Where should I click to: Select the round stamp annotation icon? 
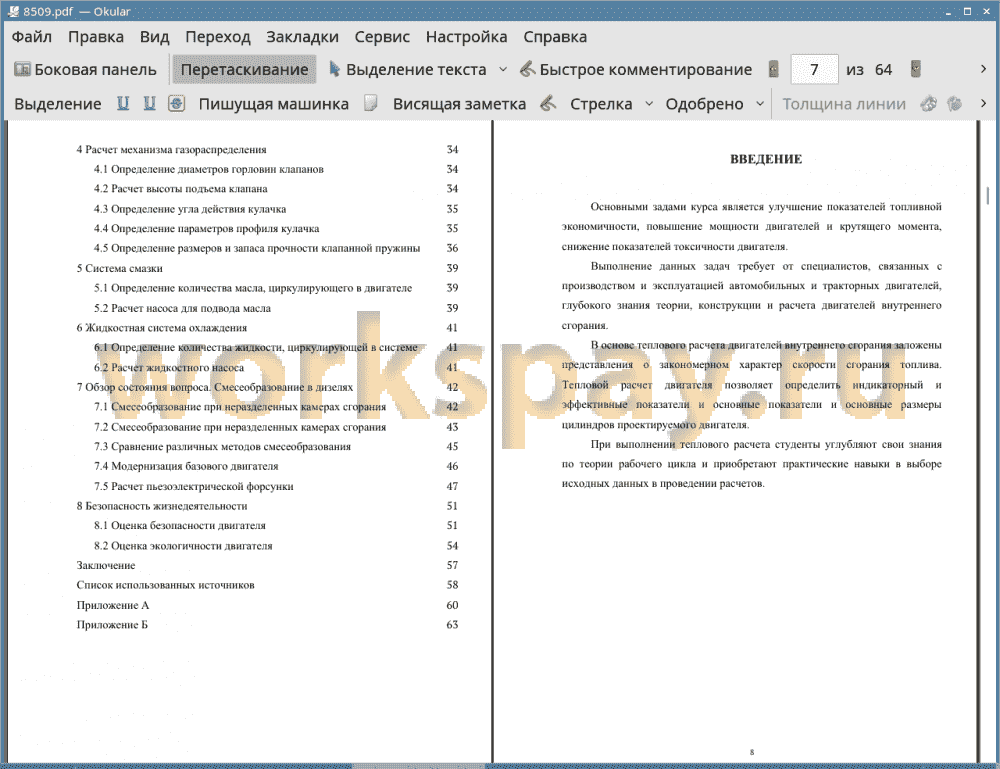tap(177, 103)
